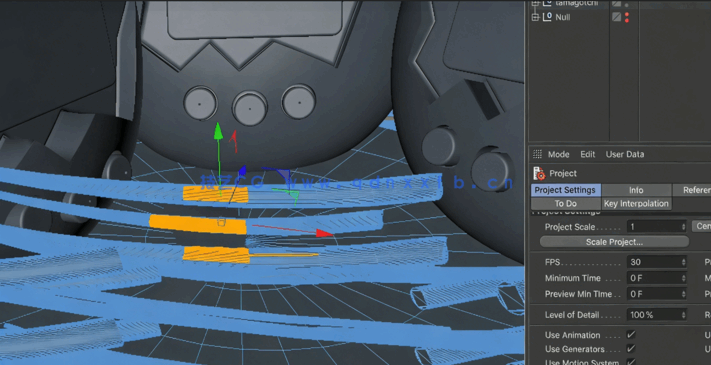711x365 pixels.
Task: Click the Null object's null icon
Action: click(x=547, y=17)
